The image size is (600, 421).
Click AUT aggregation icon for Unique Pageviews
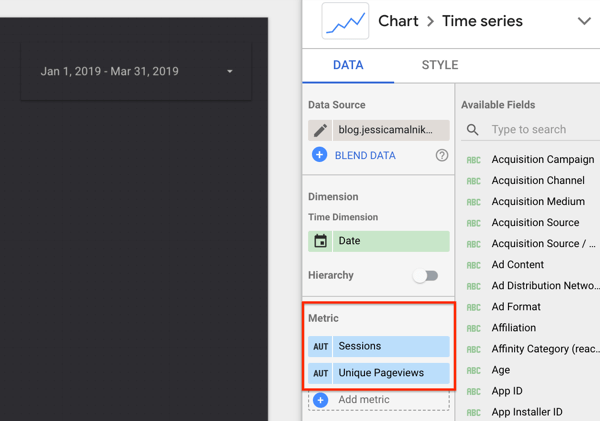pos(320,373)
